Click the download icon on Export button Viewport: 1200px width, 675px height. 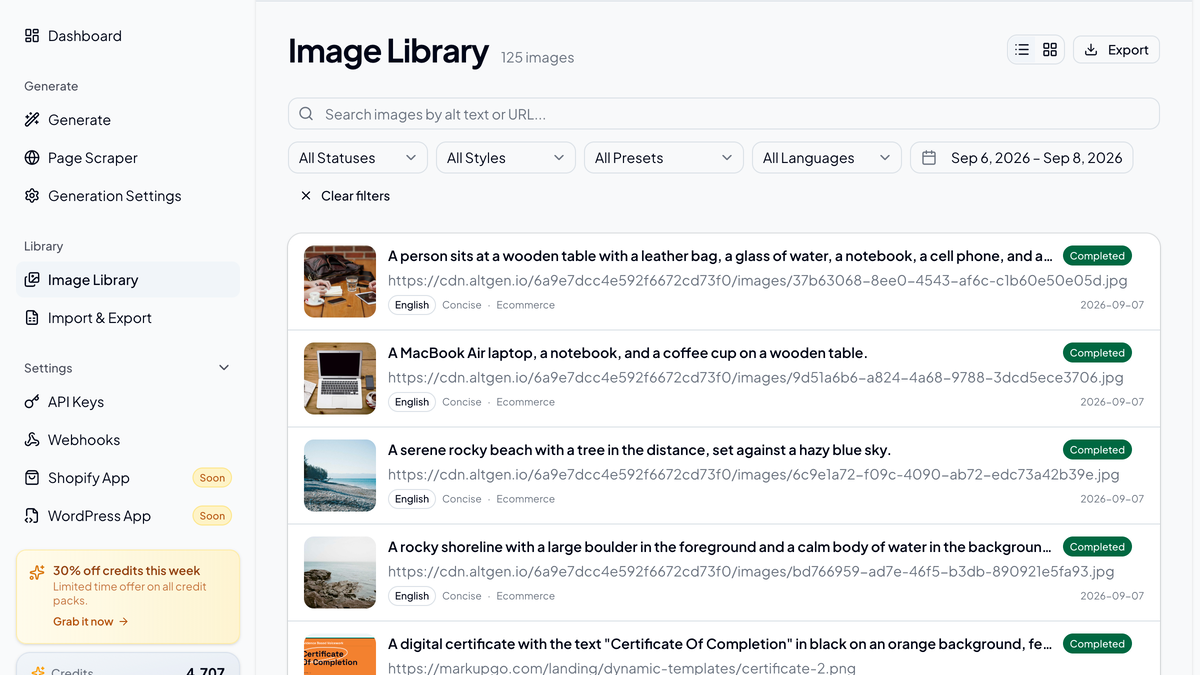pyautogui.click(x=1091, y=50)
